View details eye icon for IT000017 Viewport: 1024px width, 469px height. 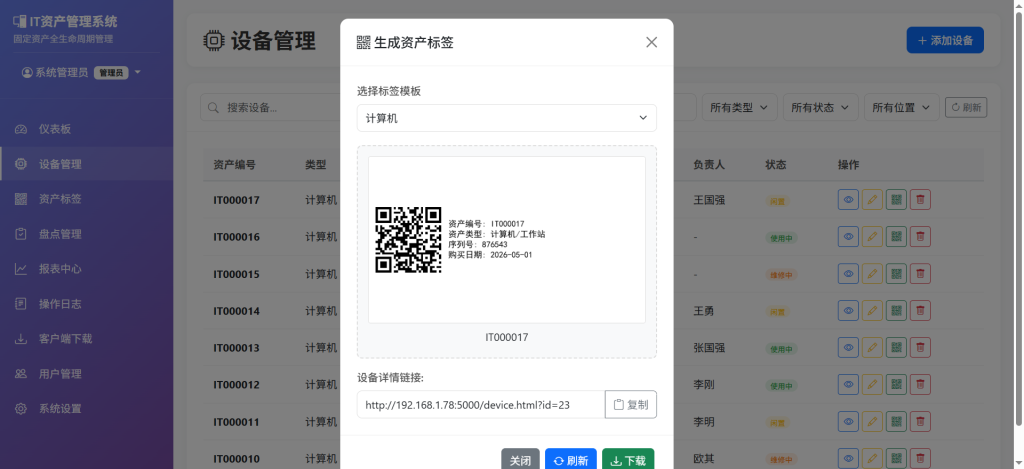848,200
